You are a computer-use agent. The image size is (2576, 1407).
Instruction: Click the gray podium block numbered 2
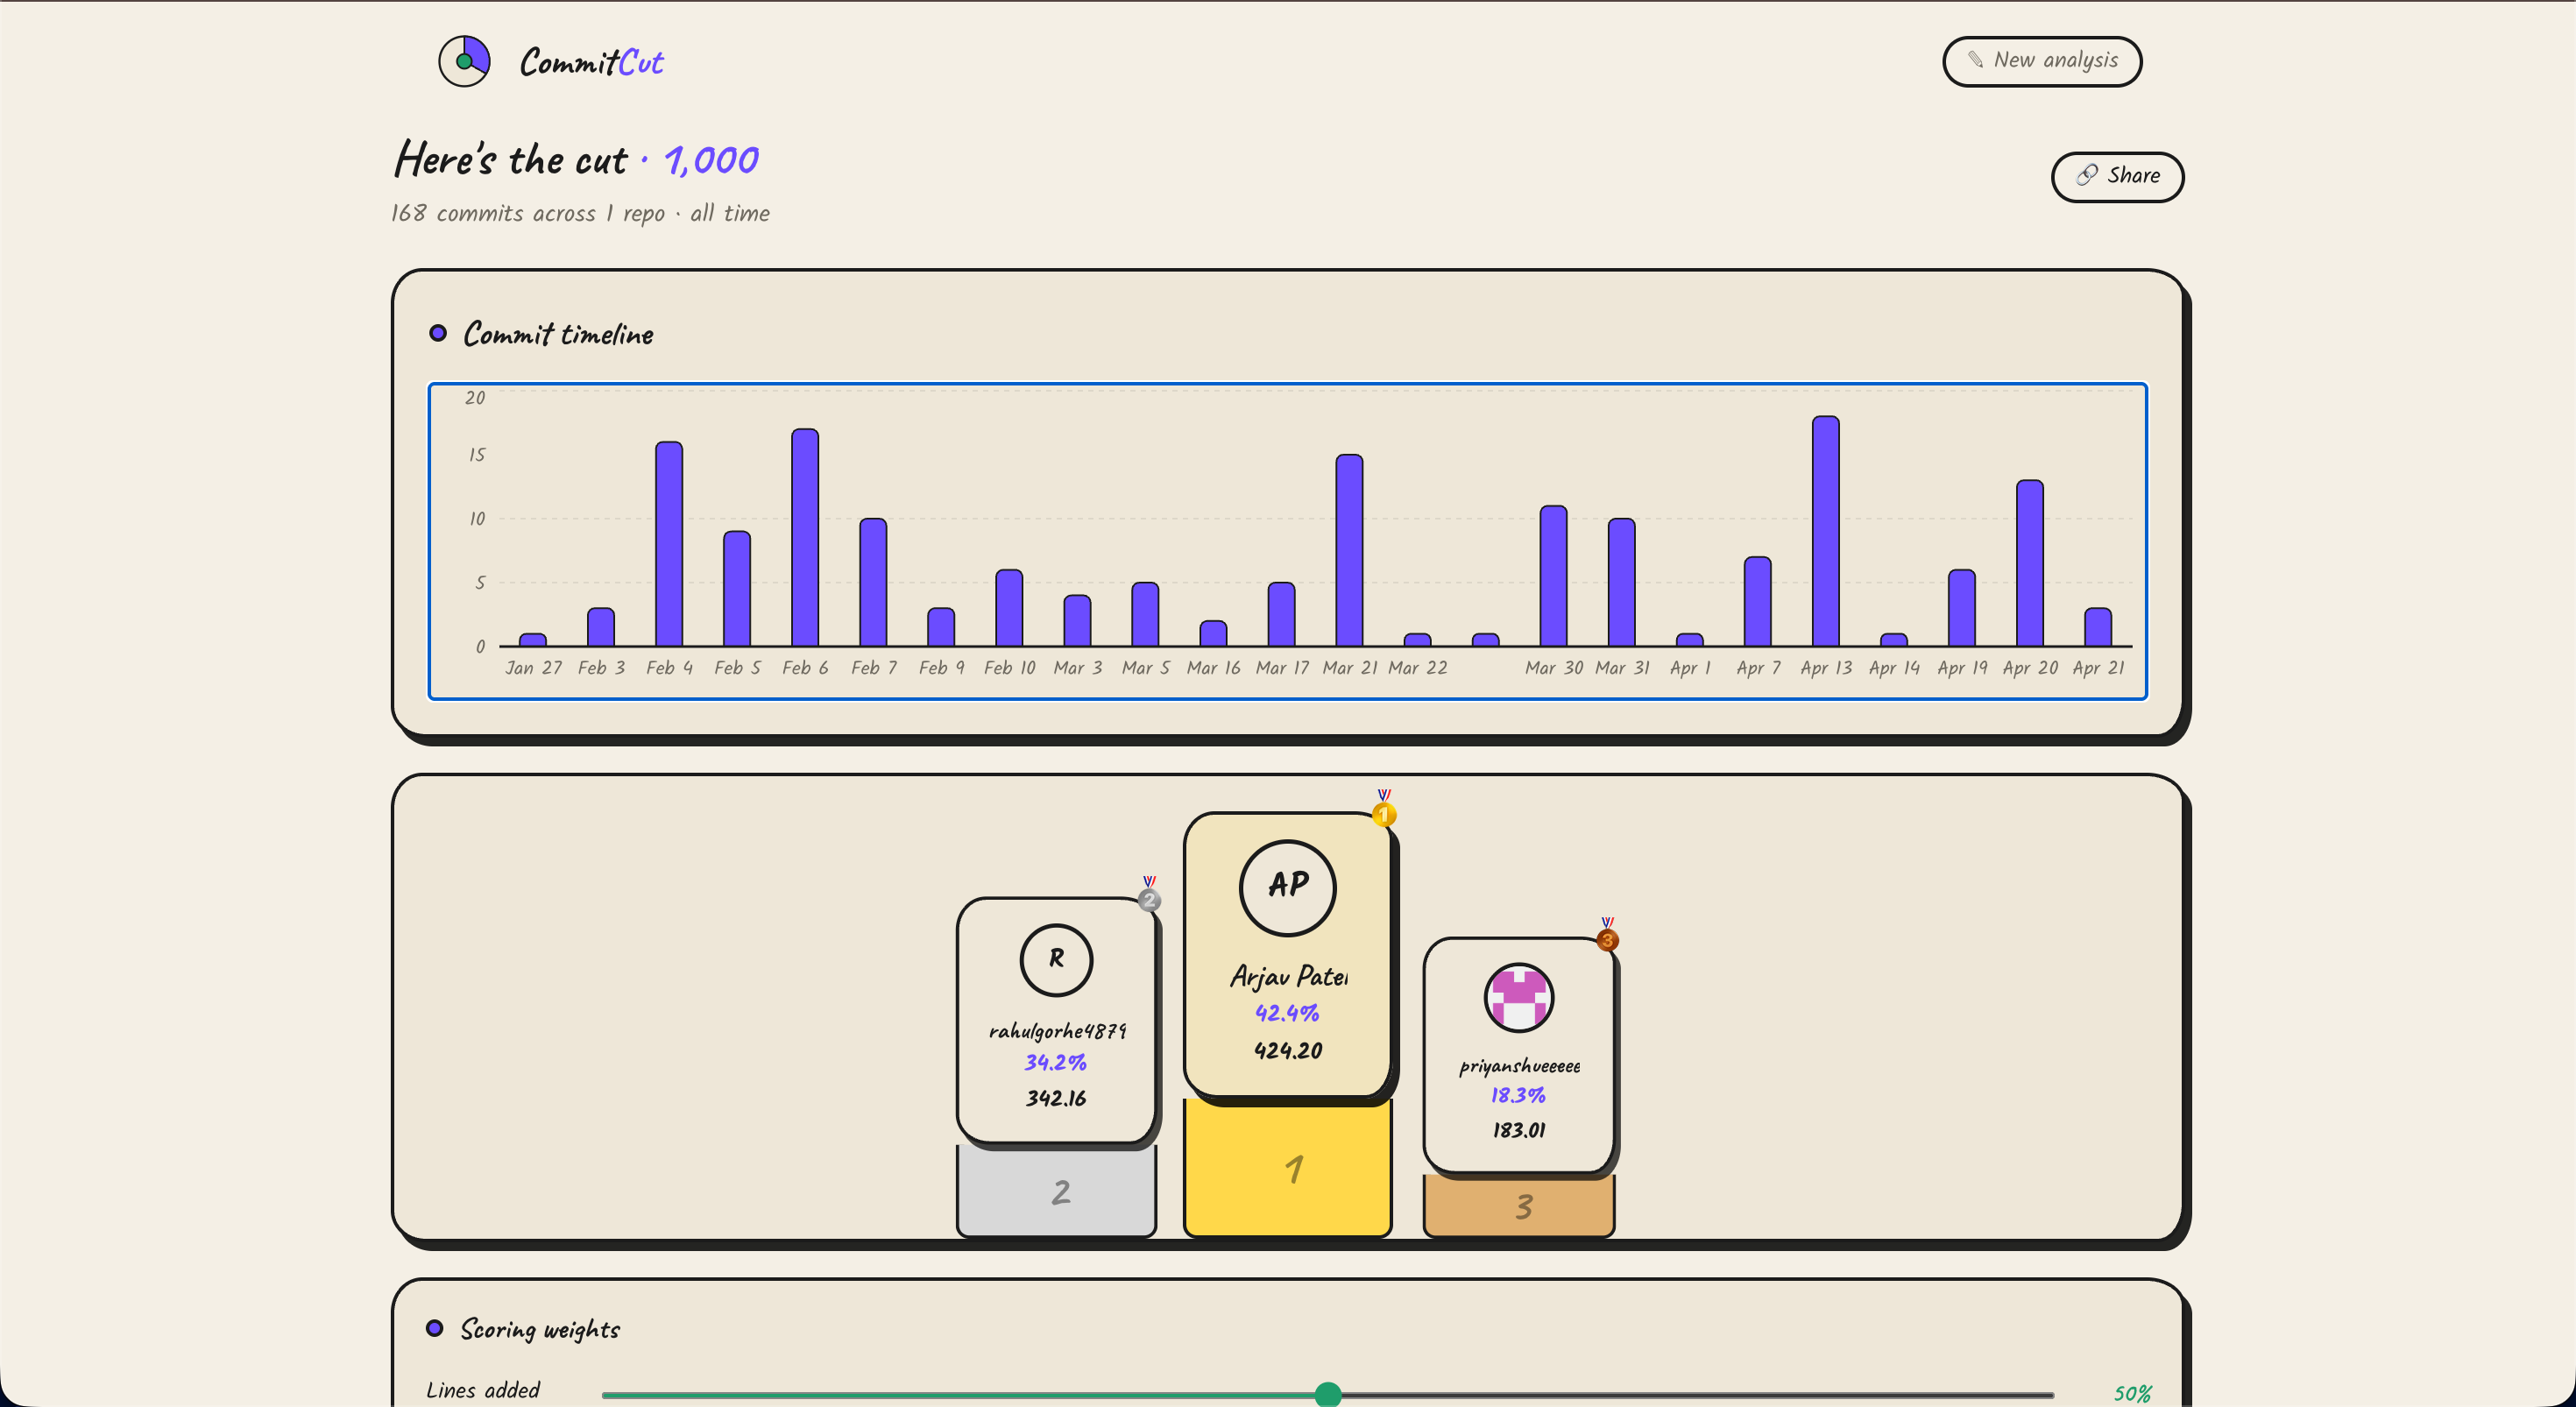tap(1056, 1191)
